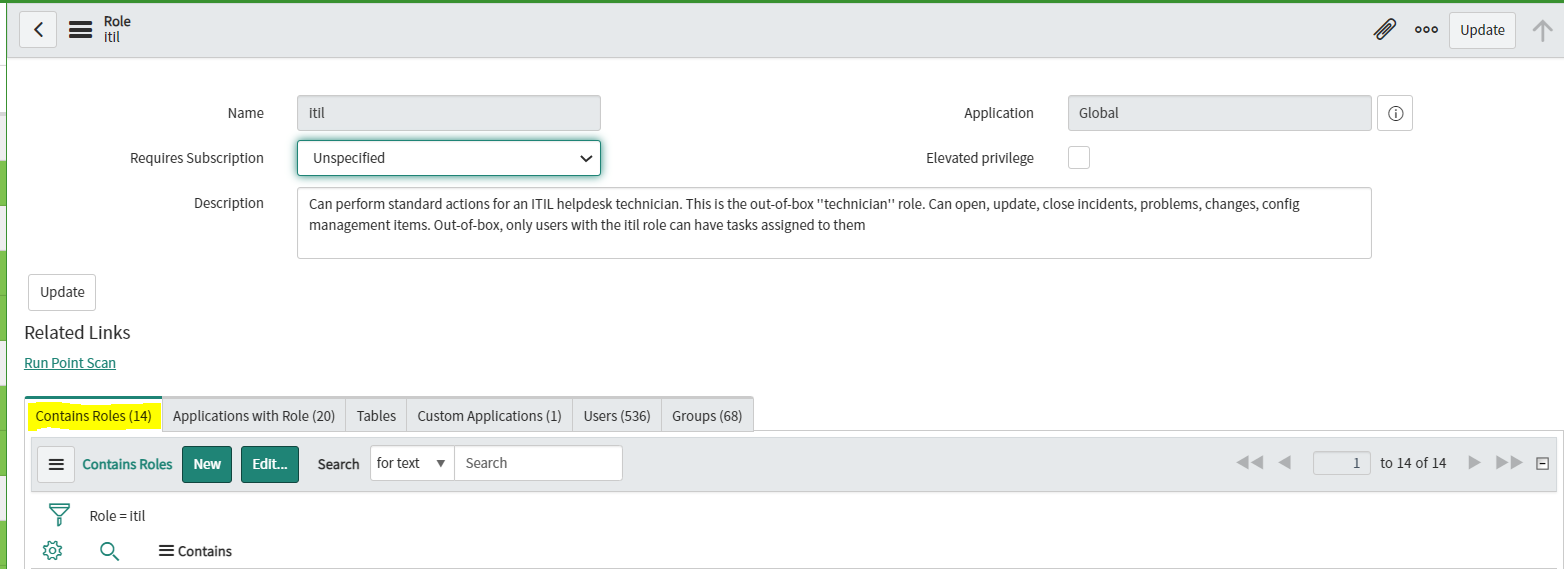1564x569 pixels.
Task: Go to next page of list
Action: (x=1474, y=463)
